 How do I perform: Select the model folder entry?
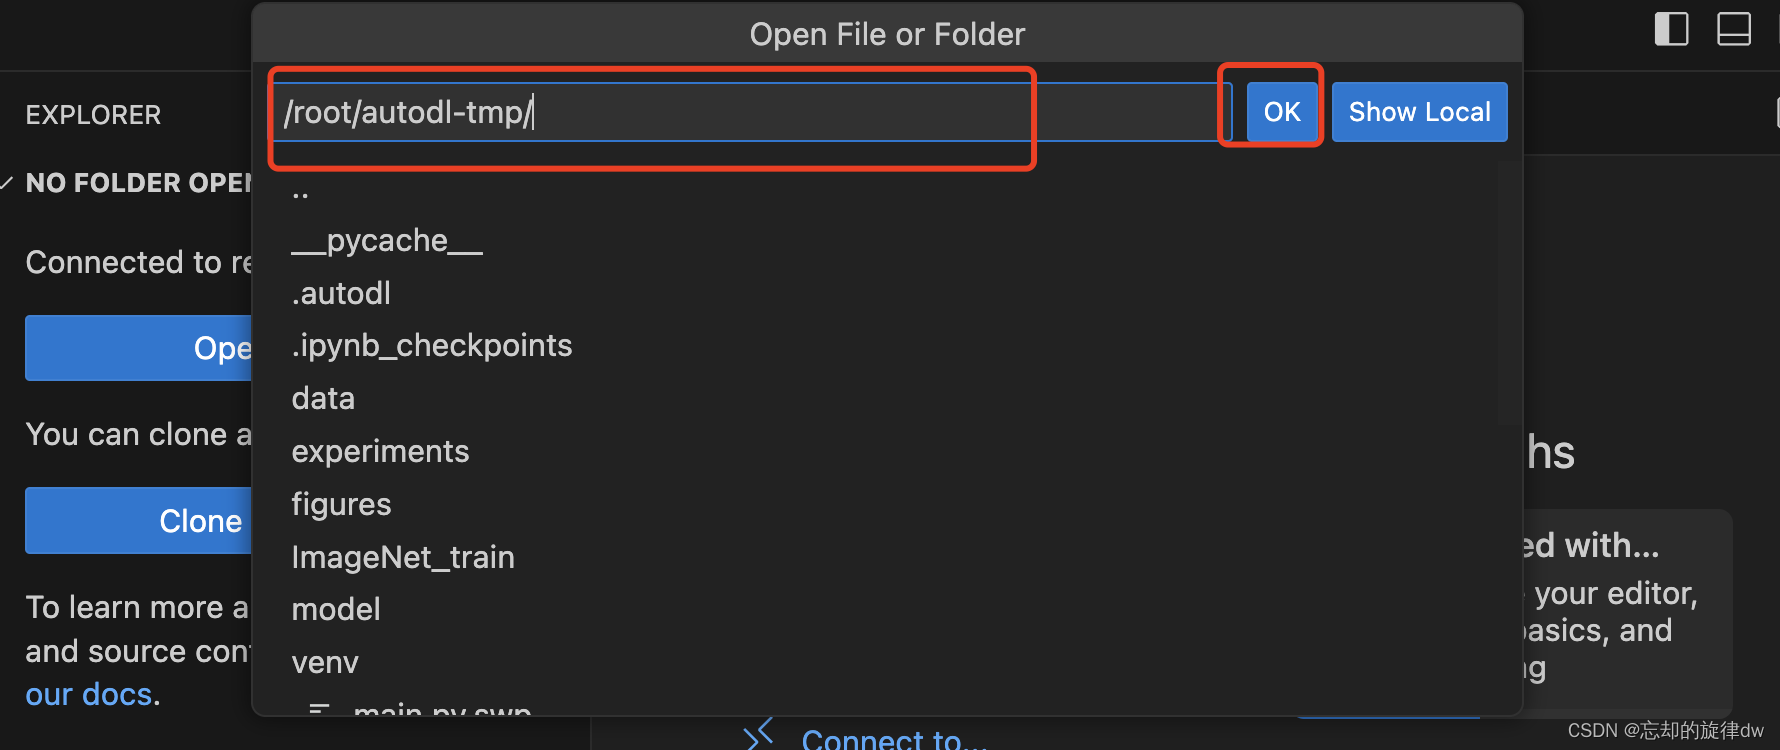[x=336, y=610]
